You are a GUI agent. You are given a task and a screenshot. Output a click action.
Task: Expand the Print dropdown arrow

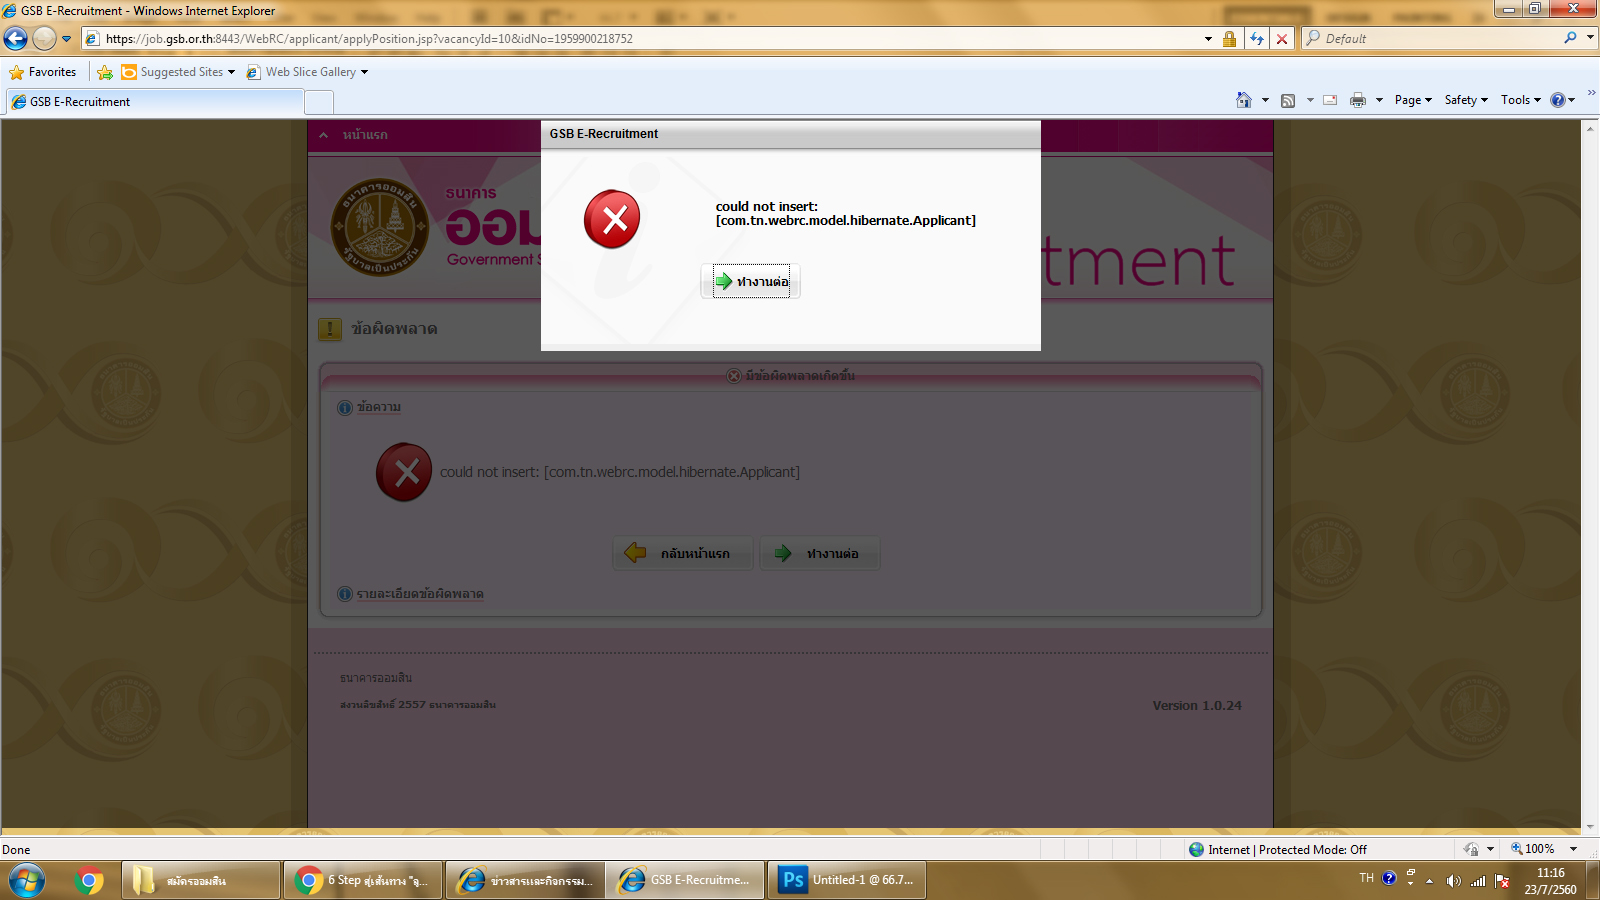[1379, 100]
